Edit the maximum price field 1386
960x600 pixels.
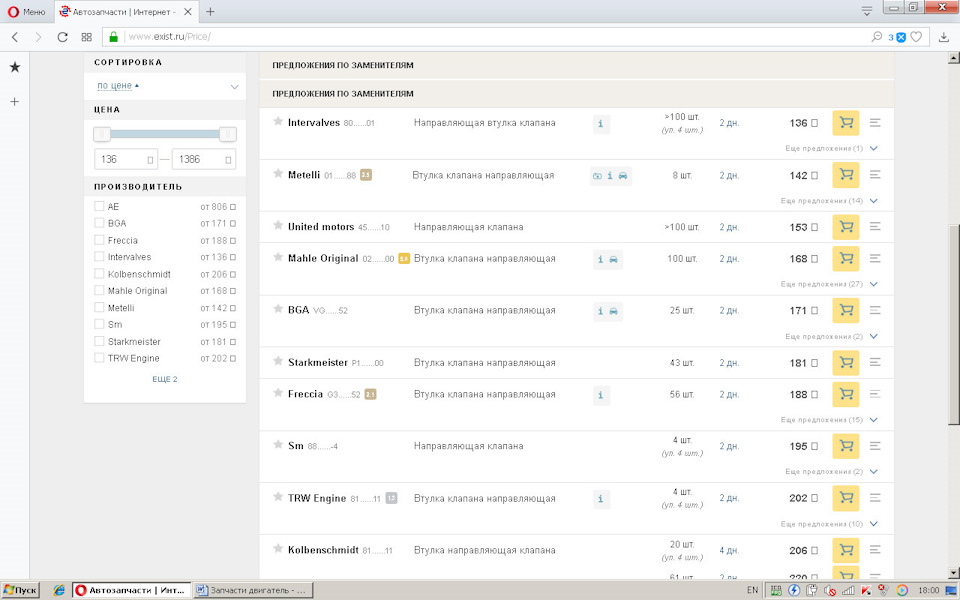coord(203,159)
